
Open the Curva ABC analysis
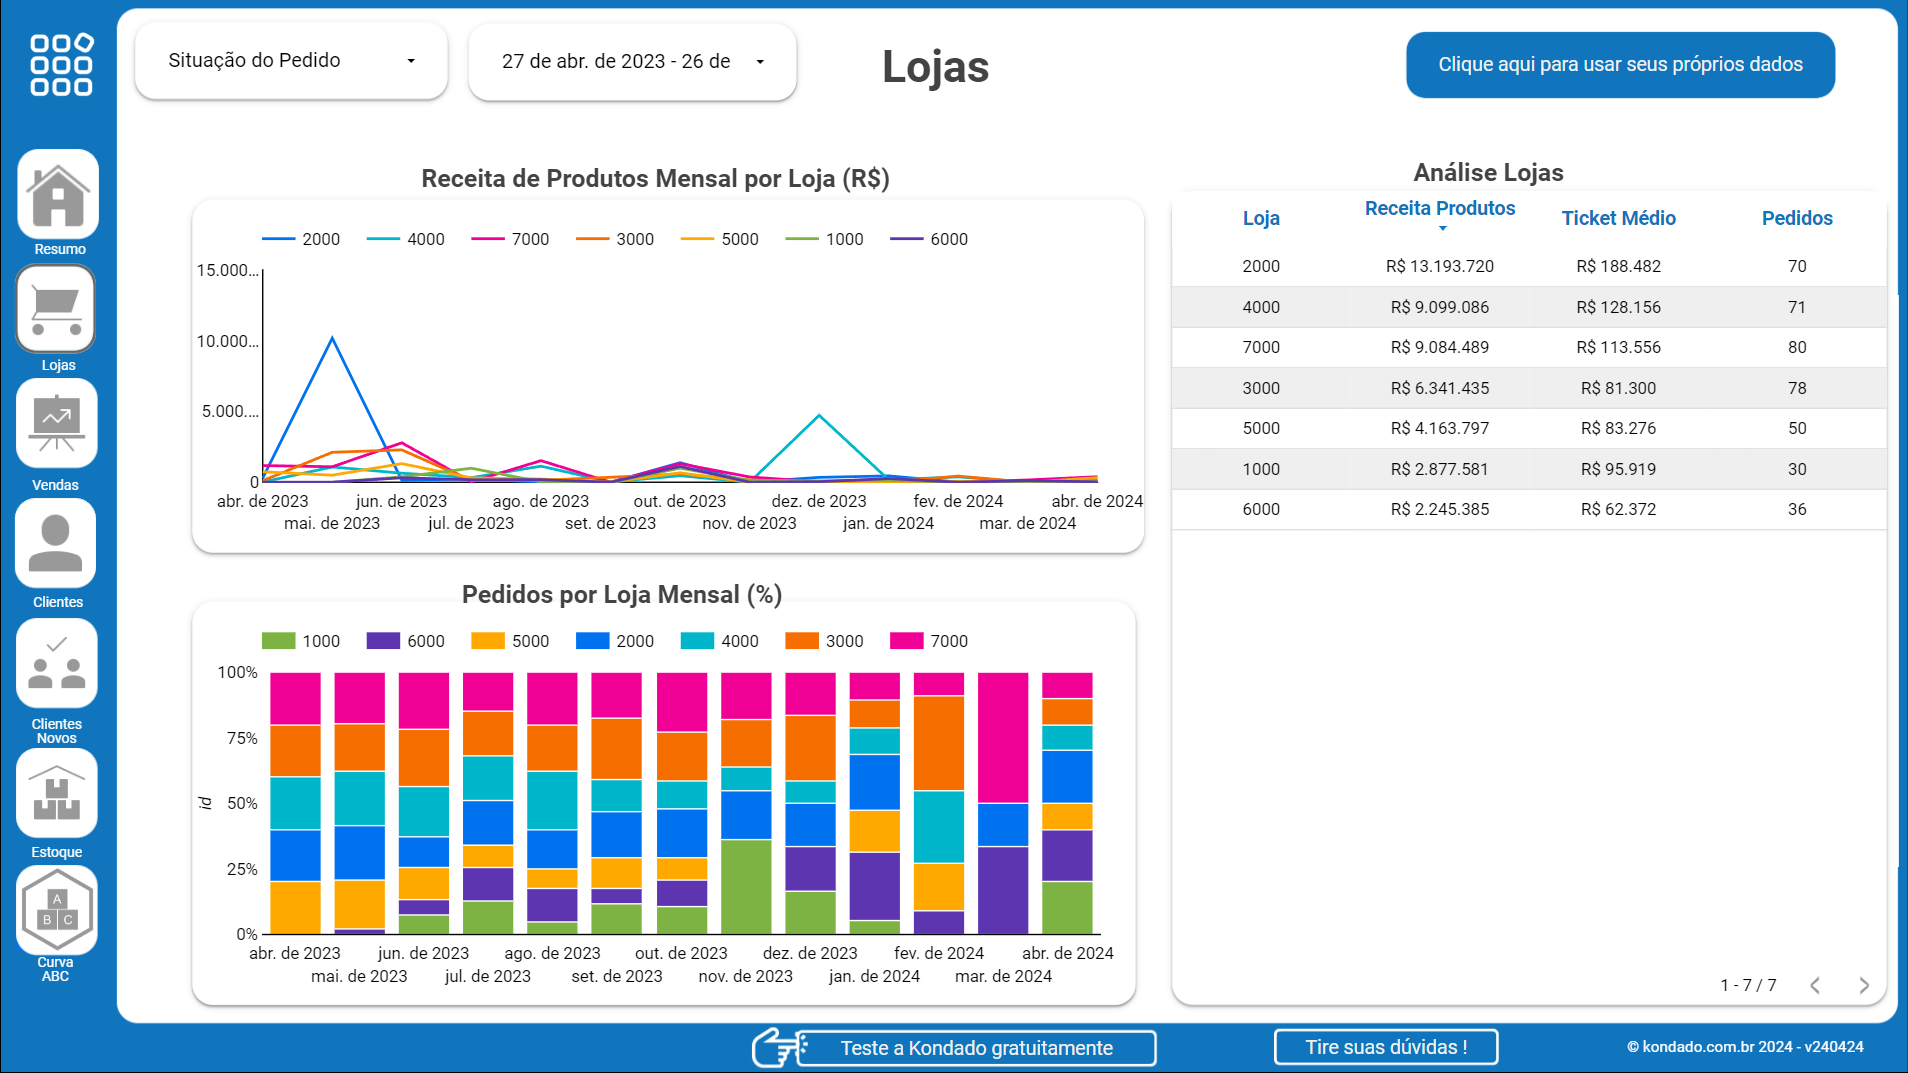click(x=57, y=910)
